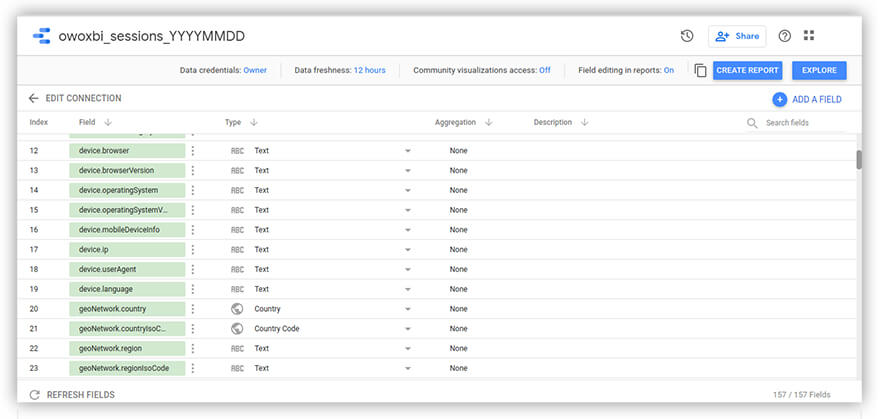
Task: Open three-dot menu for geoNetwork.region
Action: 192,348
